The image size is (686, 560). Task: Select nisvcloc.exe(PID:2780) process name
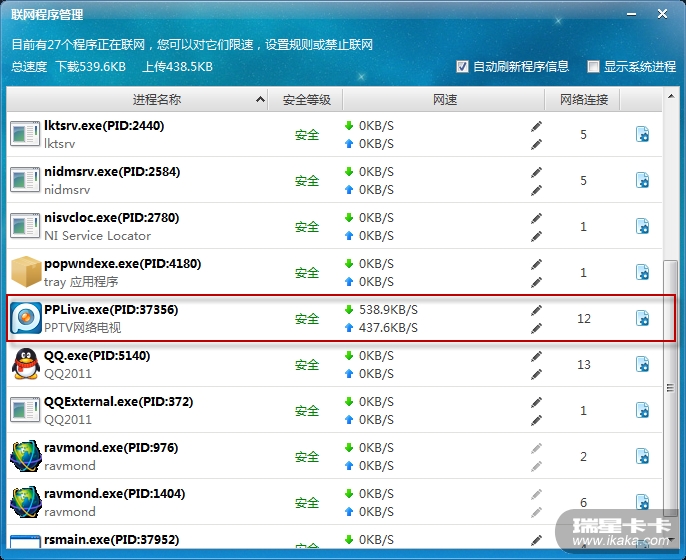pyautogui.click(x=112, y=218)
